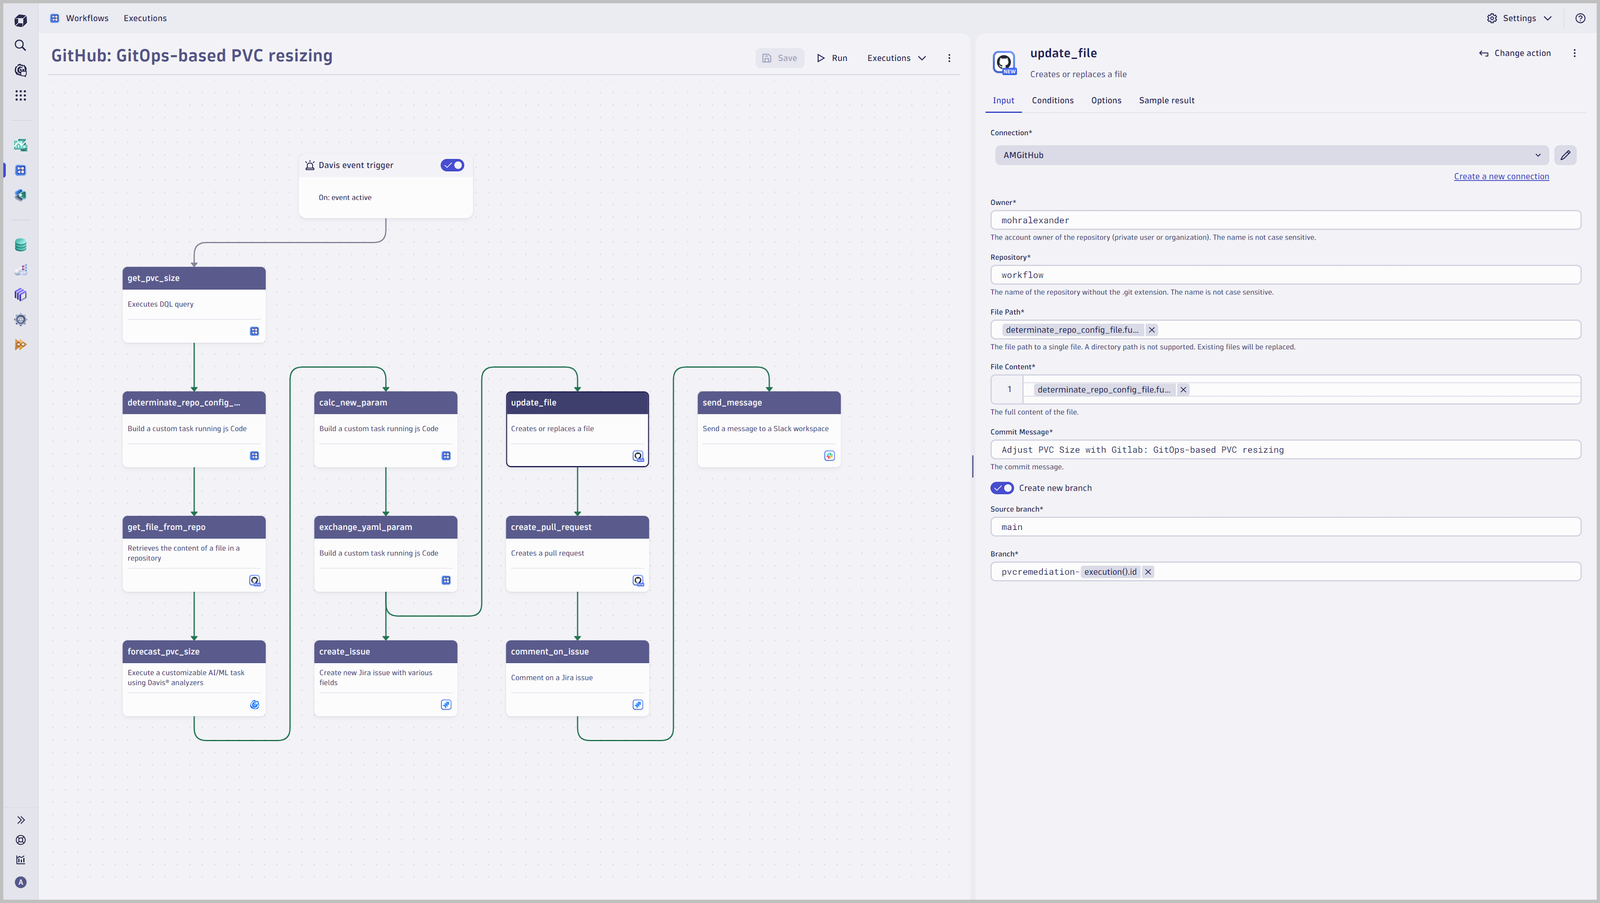The width and height of the screenshot is (1600, 903).
Task: Toggle the Davis event trigger switch
Action: pyautogui.click(x=452, y=165)
